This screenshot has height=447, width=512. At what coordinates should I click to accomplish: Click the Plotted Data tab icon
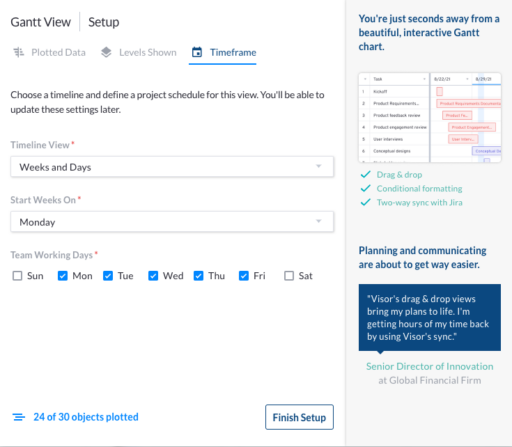click(19, 52)
